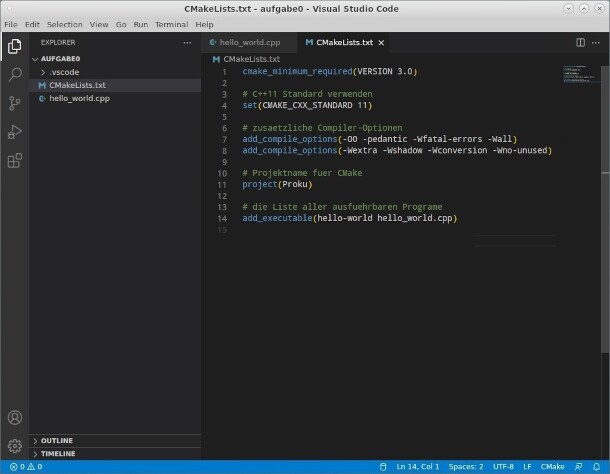Click the code minimap preview
Screen dimensions: 610x474
click(580, 74)
